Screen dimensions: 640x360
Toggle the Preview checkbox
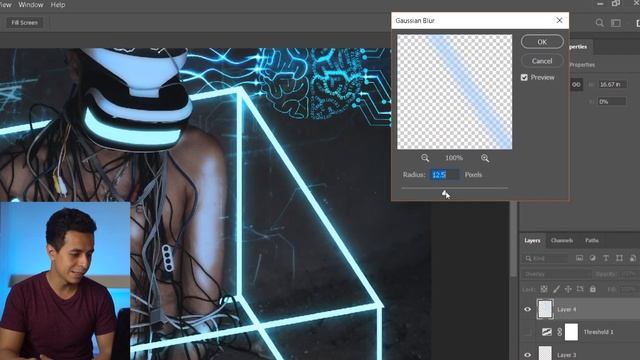[524, 77]
